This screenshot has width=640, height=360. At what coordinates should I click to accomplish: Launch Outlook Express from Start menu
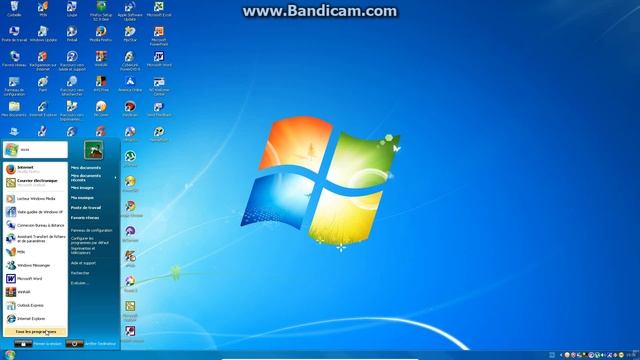pos(36,305)
